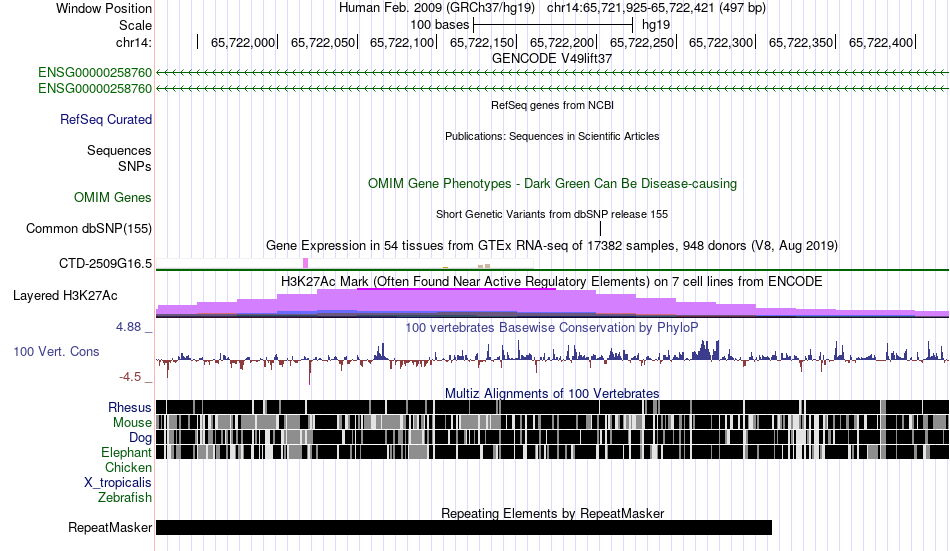Click the black RepeatMasker element bar

coord(464,527)
